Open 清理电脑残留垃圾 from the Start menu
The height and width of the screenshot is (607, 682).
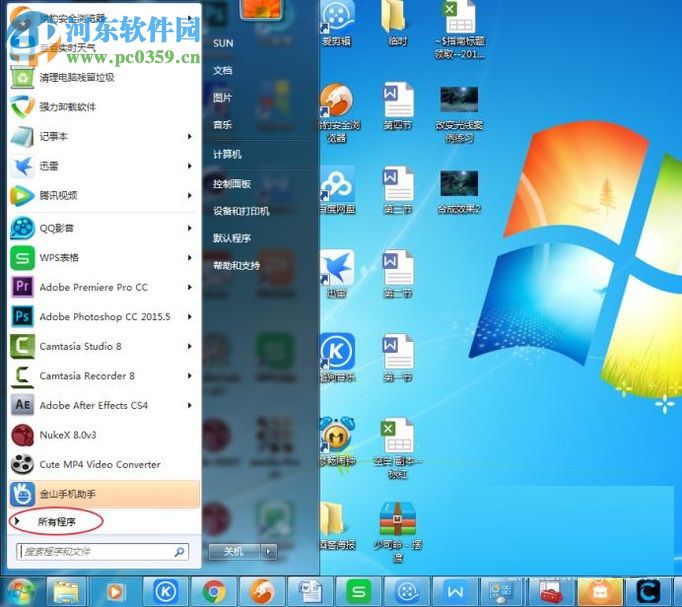[x=104, y=78]
